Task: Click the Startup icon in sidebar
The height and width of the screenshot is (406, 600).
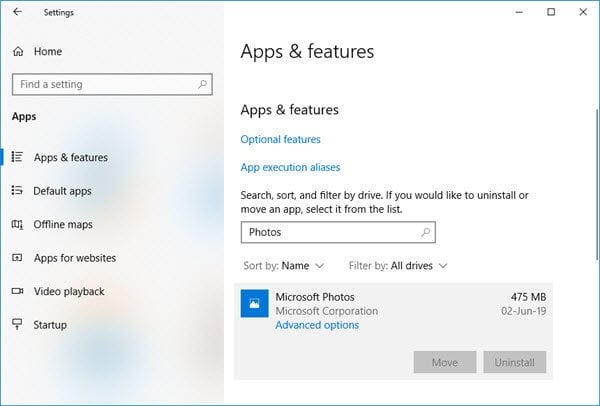Action: 17,324
